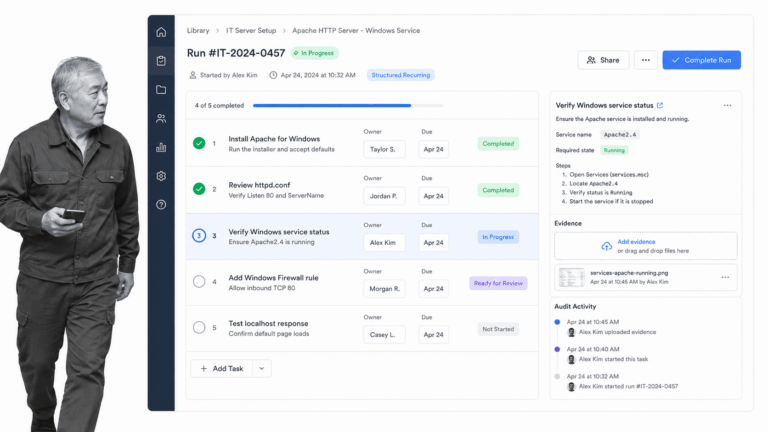Open services-apache-running.png thumbnail
The width and height of the screenshot is (768, 432).
(x=572, y=277)
